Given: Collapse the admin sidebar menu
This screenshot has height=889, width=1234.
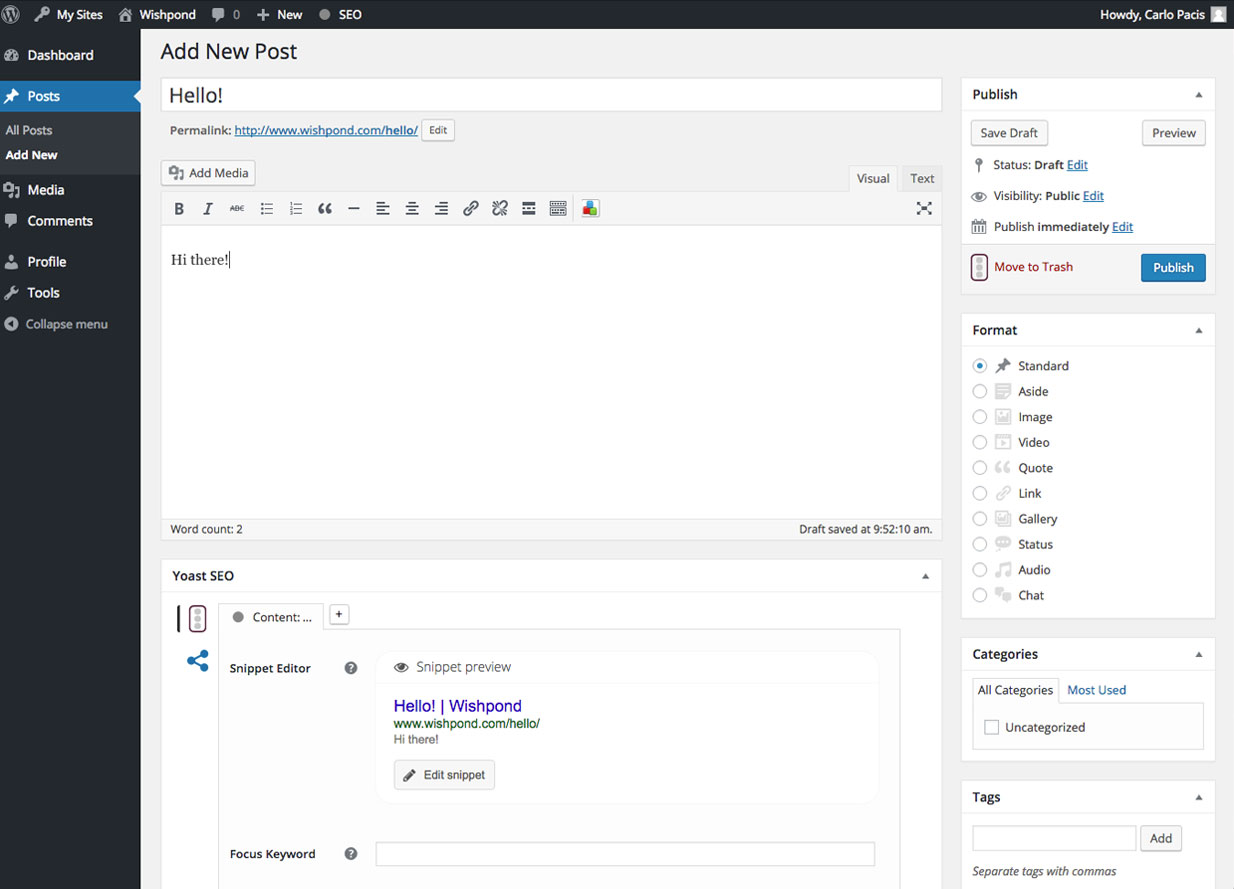Looking at the screenshot, I should coord(56,324).
